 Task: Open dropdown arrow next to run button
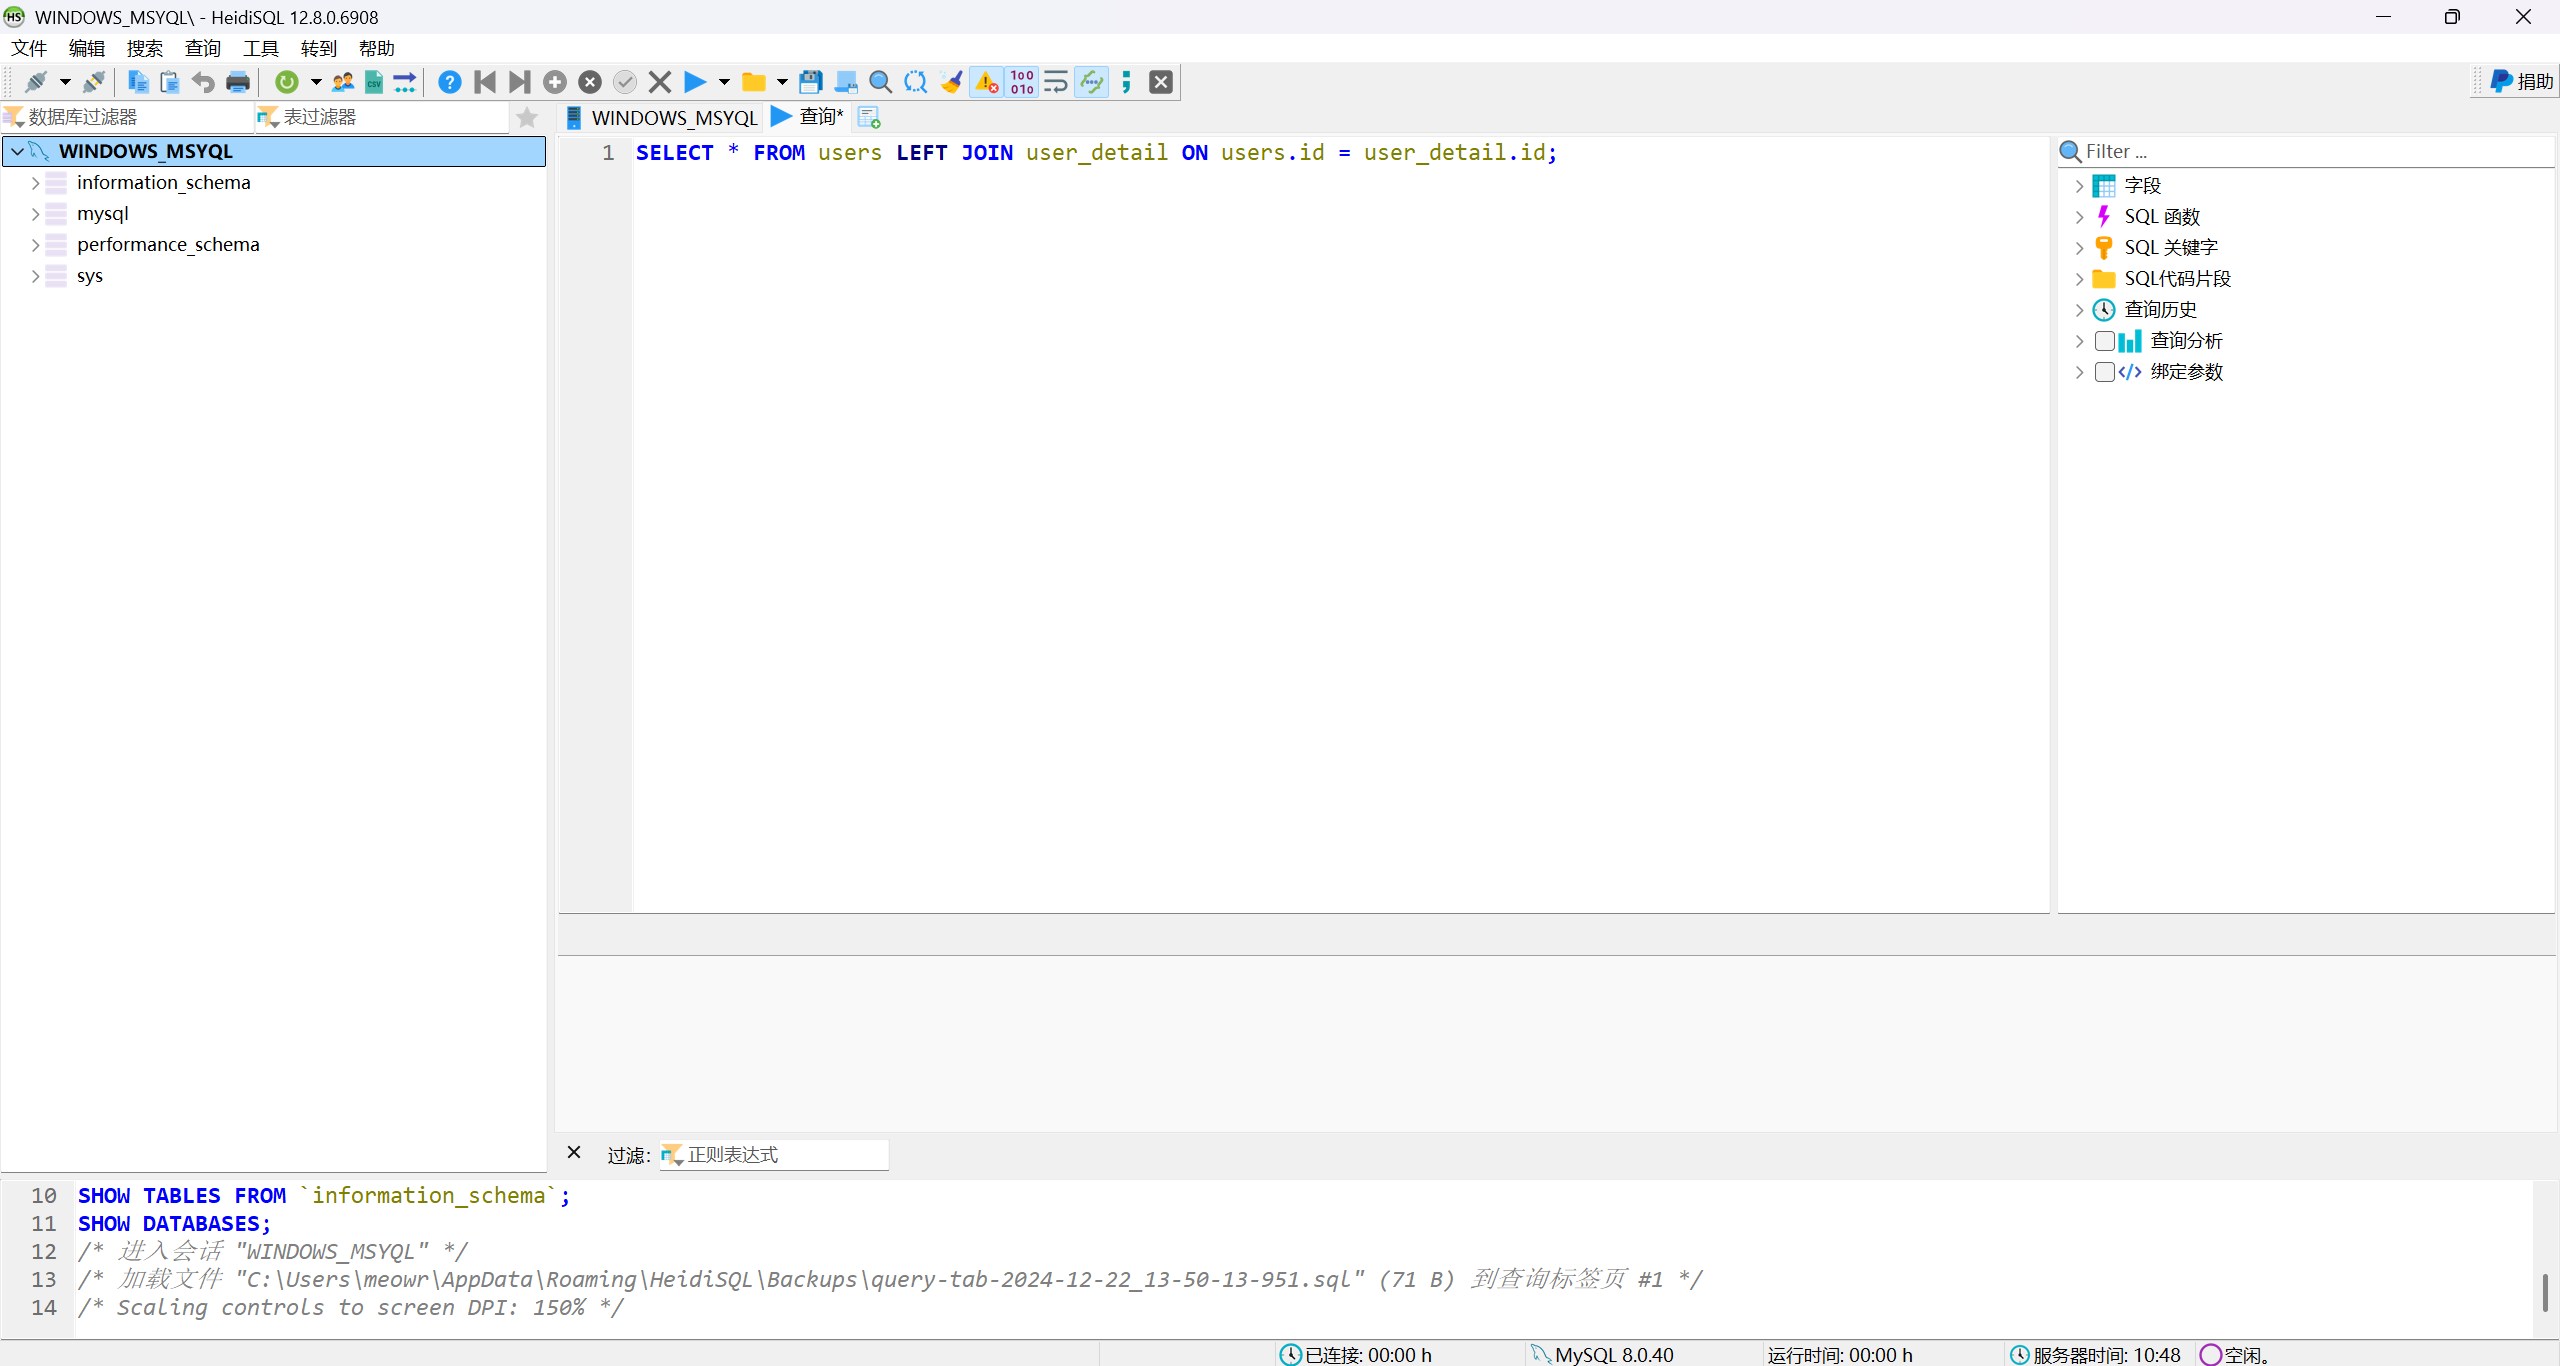coord(724,82)
